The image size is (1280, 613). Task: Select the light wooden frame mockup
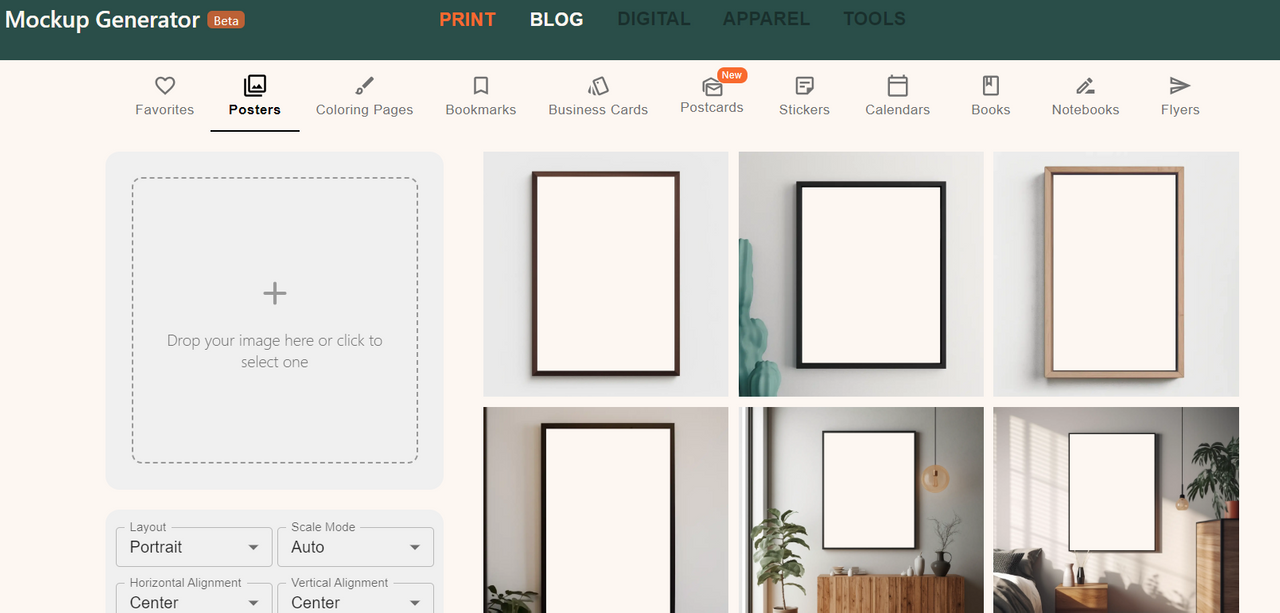coord(1116,274)
